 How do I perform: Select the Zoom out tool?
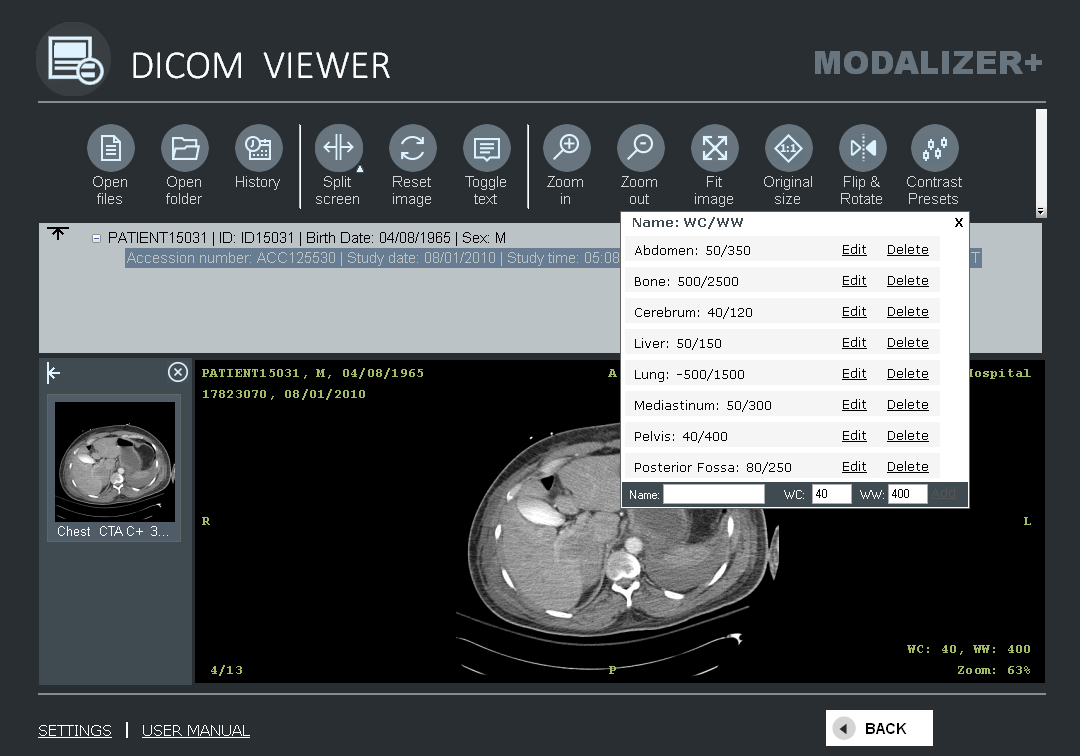[640, 149]
